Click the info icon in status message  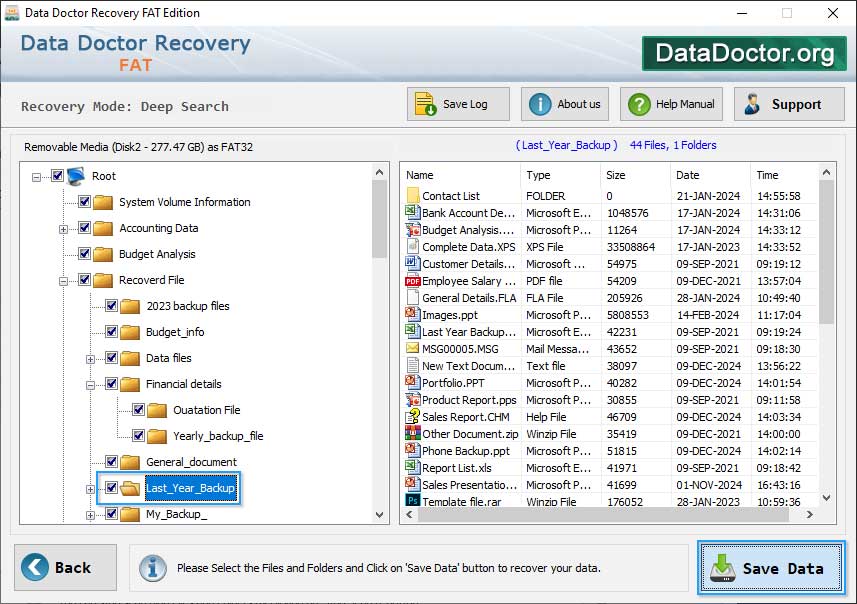(x=152, y=568)
